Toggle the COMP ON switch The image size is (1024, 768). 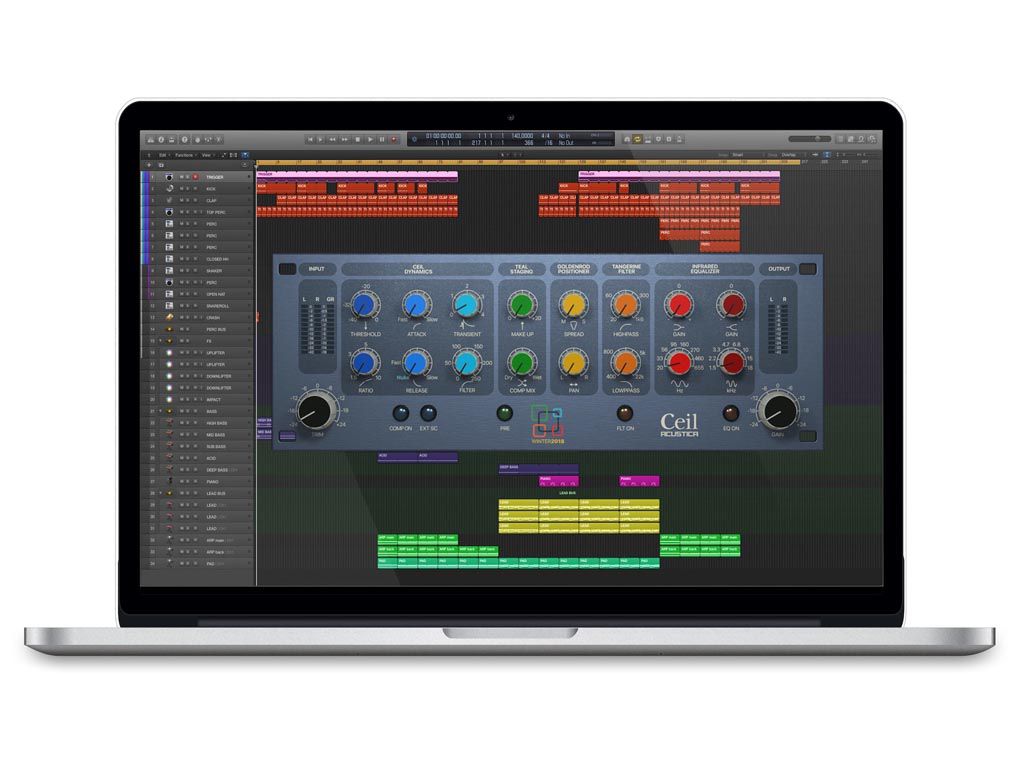(401, 413)
